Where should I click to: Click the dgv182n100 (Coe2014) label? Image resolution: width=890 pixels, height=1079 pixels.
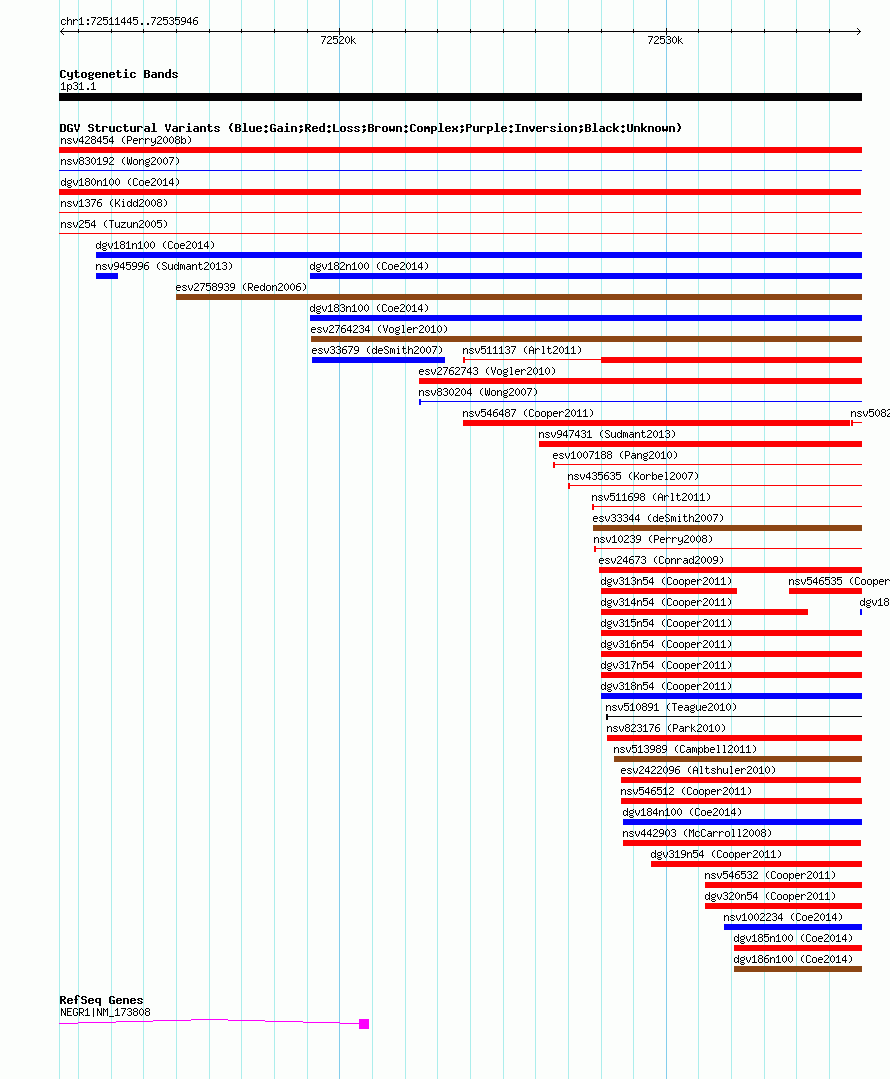[x=369, y=266]
